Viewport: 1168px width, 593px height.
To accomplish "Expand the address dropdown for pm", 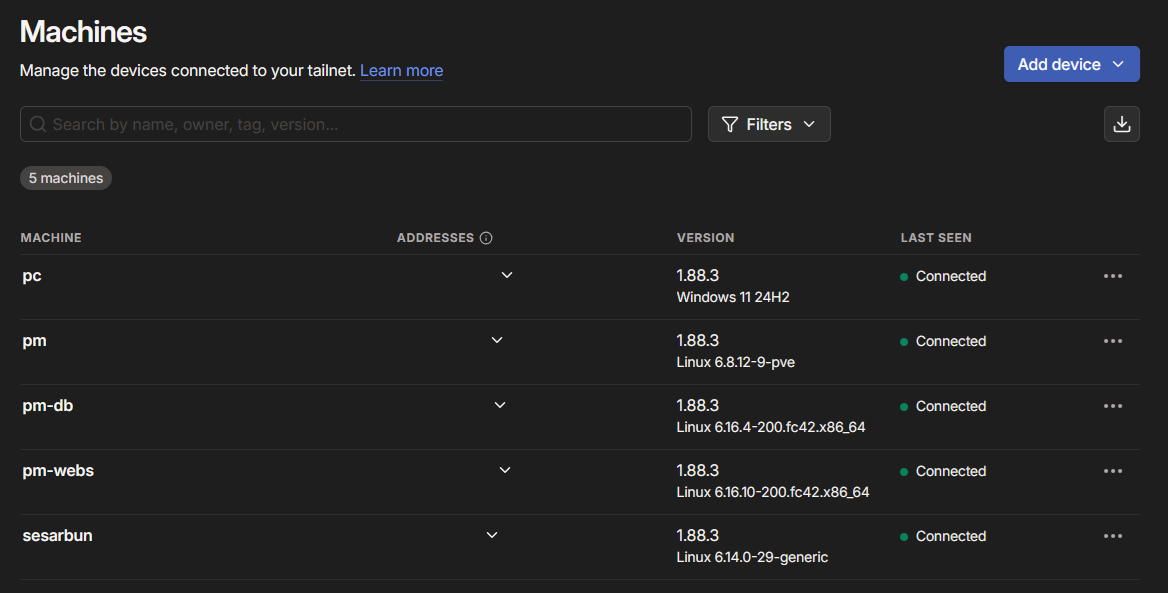I will click(x=497, y=340).
